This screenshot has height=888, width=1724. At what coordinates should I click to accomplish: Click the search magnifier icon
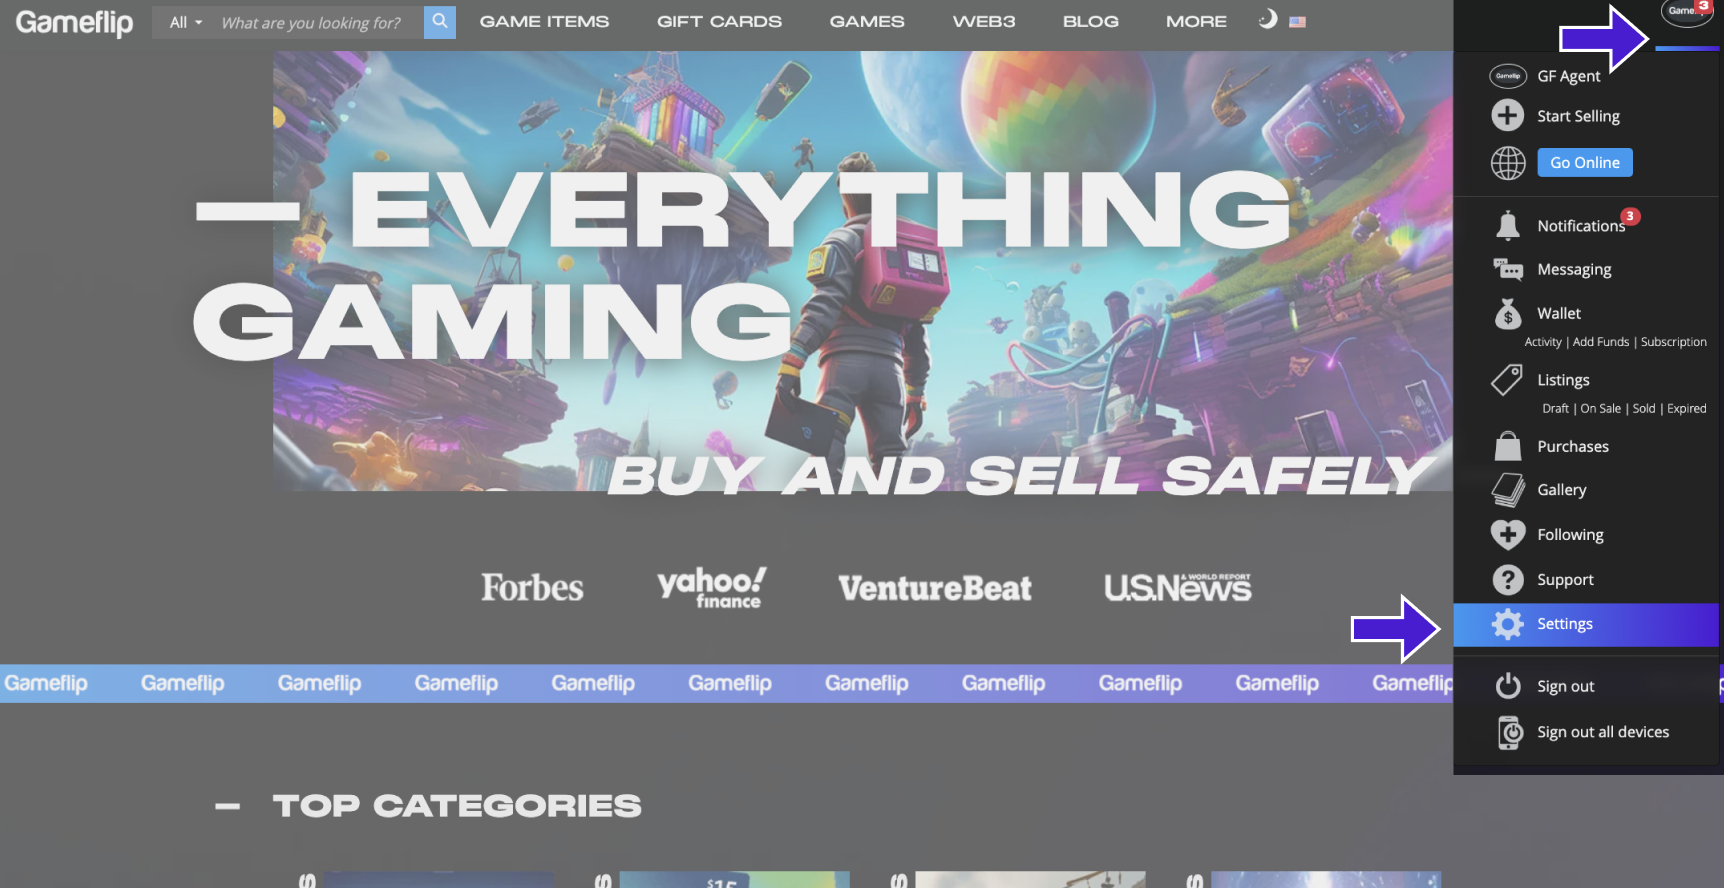[439, 21]
